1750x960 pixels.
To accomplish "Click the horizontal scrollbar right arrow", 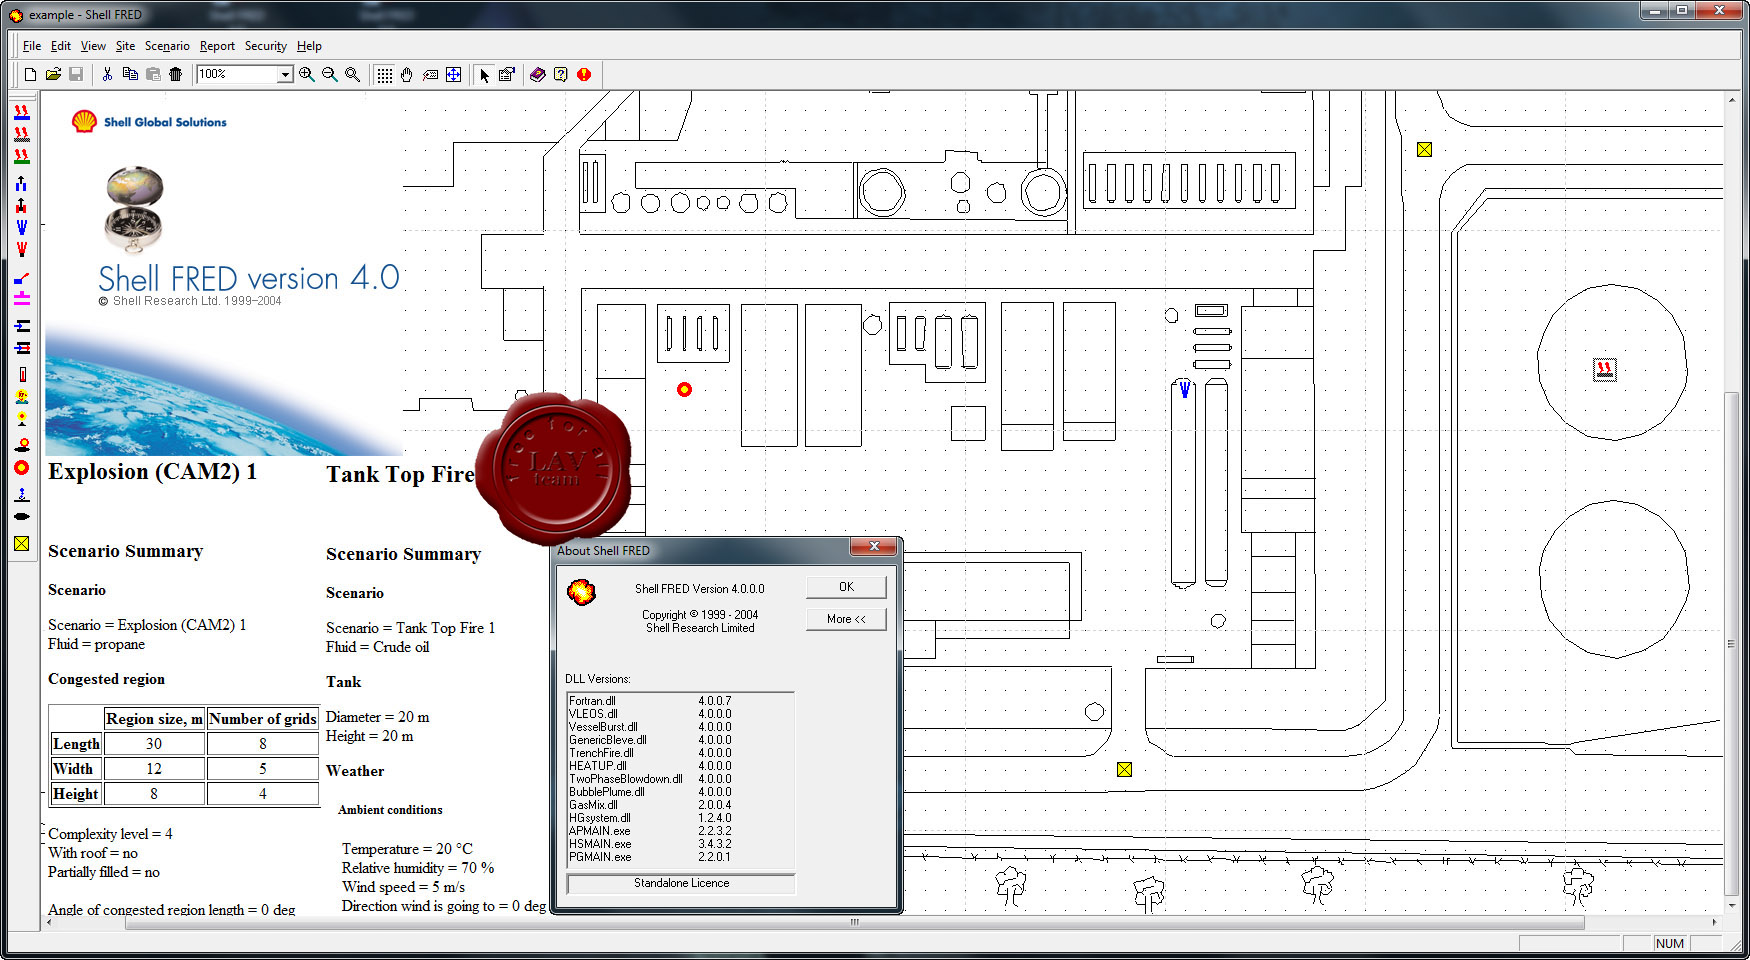I will click(1714, 923).
